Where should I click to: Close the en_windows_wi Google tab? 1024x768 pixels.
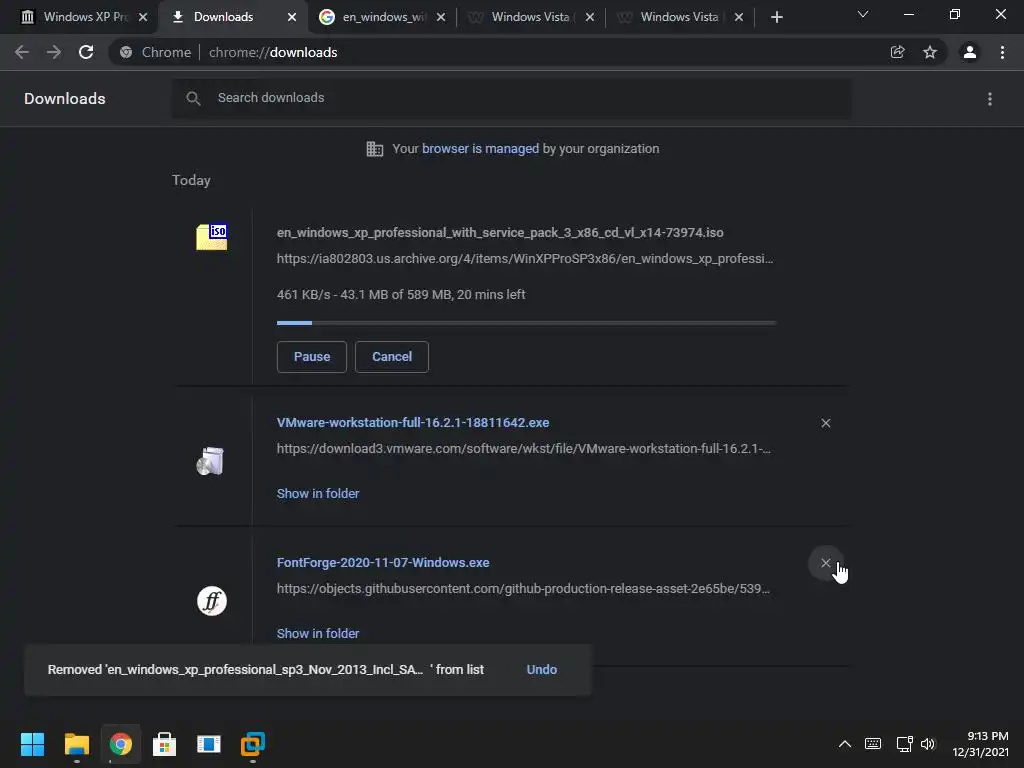click(x=441, y=17)
